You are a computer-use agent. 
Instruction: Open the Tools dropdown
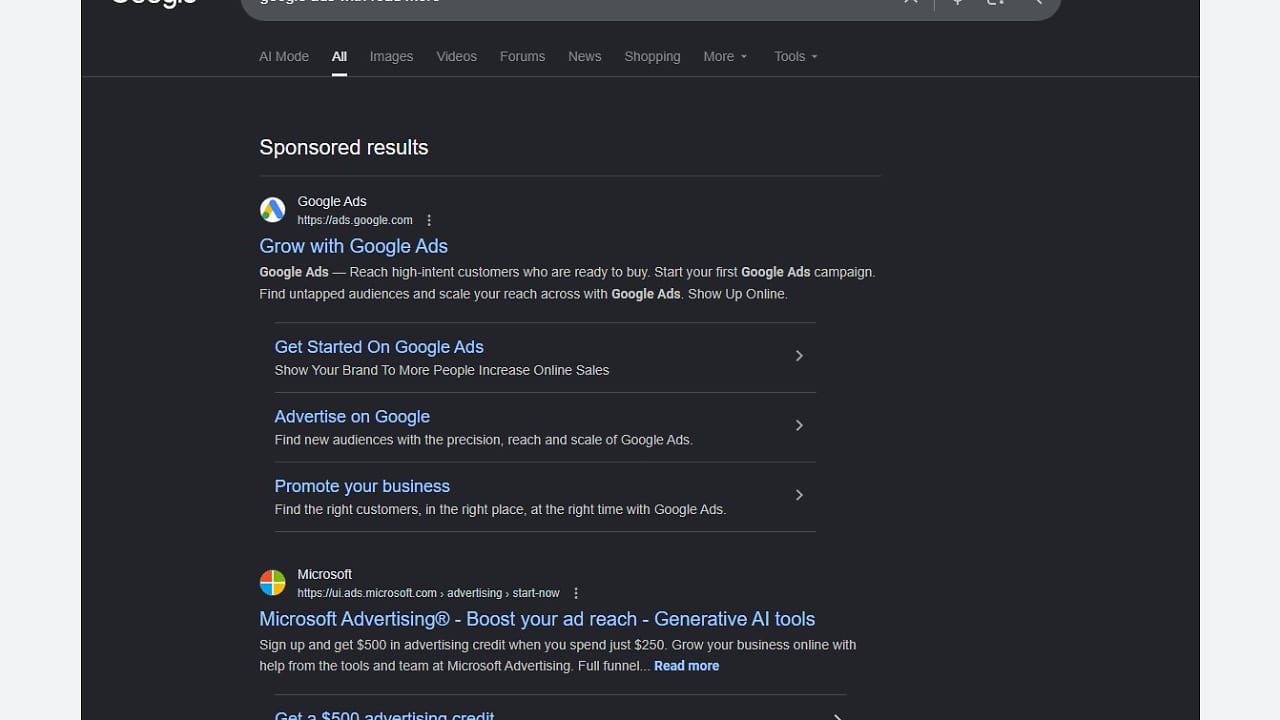coord(796,57)
